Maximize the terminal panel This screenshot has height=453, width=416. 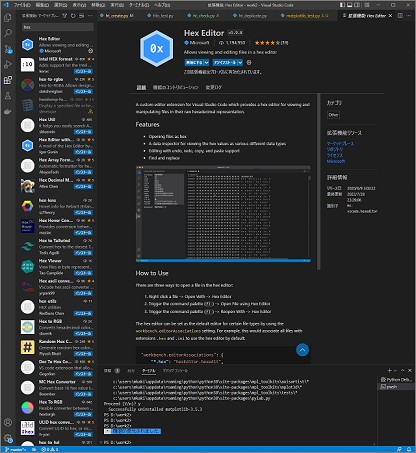pos(403,370)
